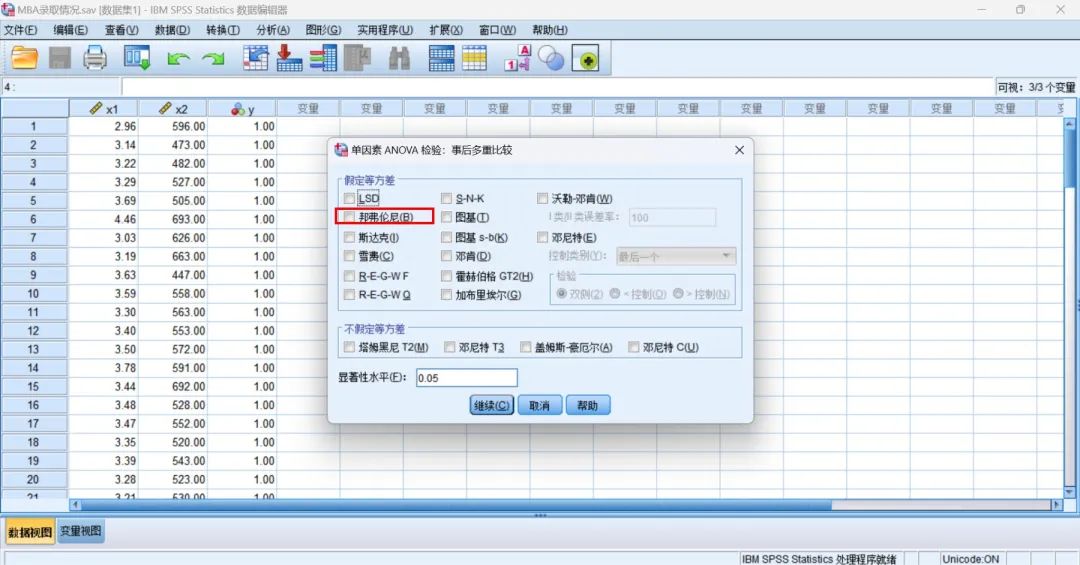
Task: Check the LSD option
Action: (x=349, y=198)
